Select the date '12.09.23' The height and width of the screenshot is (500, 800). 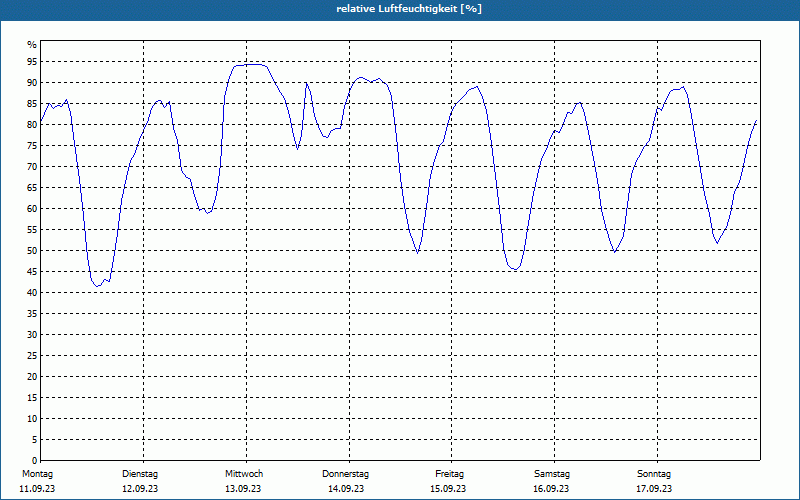pos(140,489)
